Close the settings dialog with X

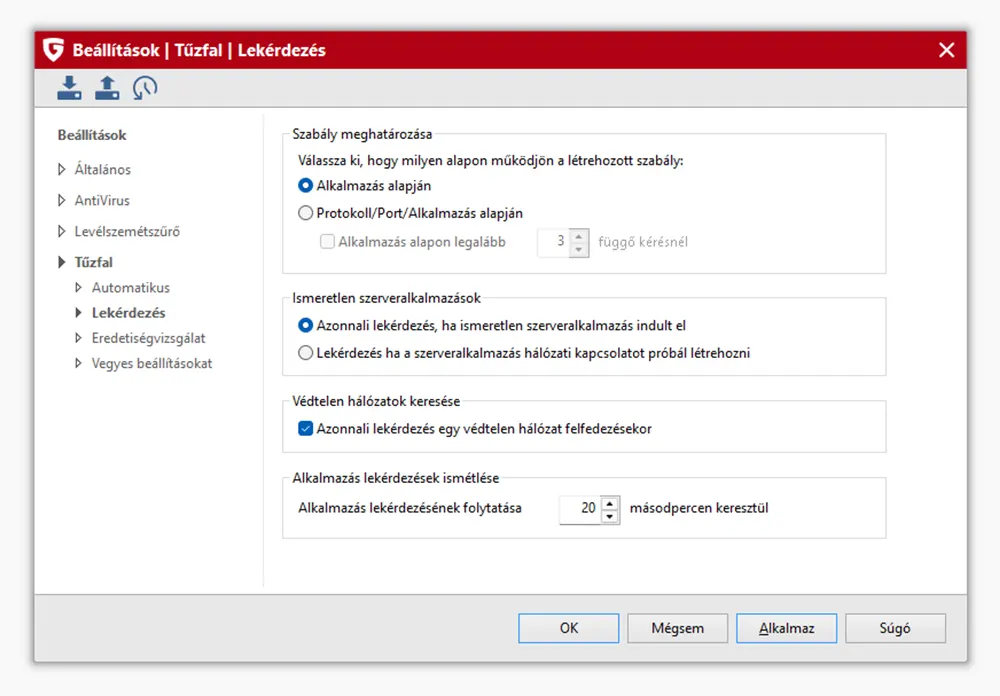tap(946, 50)
